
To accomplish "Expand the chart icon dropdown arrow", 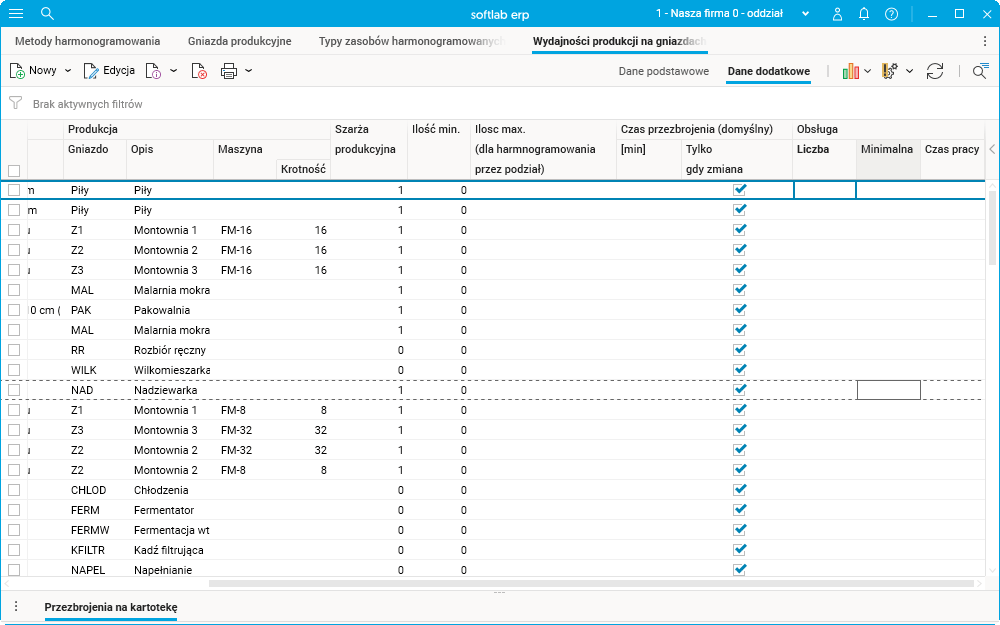I will click(868, 71).
